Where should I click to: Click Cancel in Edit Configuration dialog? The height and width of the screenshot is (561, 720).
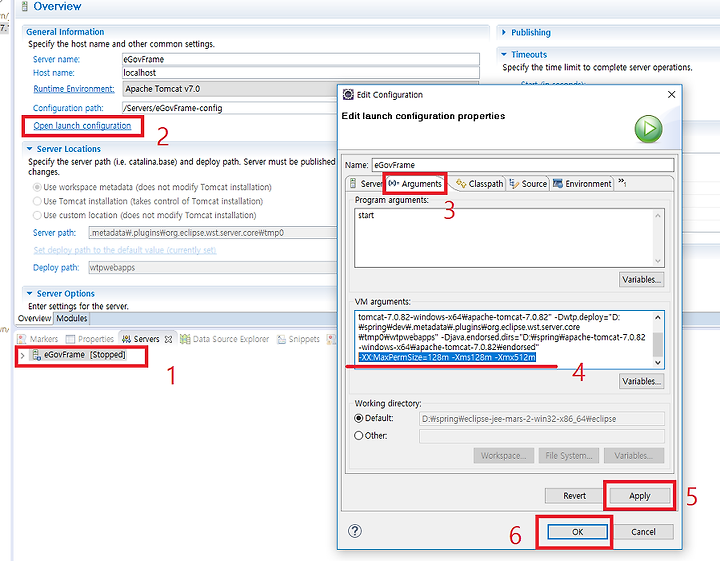(643, 532)
